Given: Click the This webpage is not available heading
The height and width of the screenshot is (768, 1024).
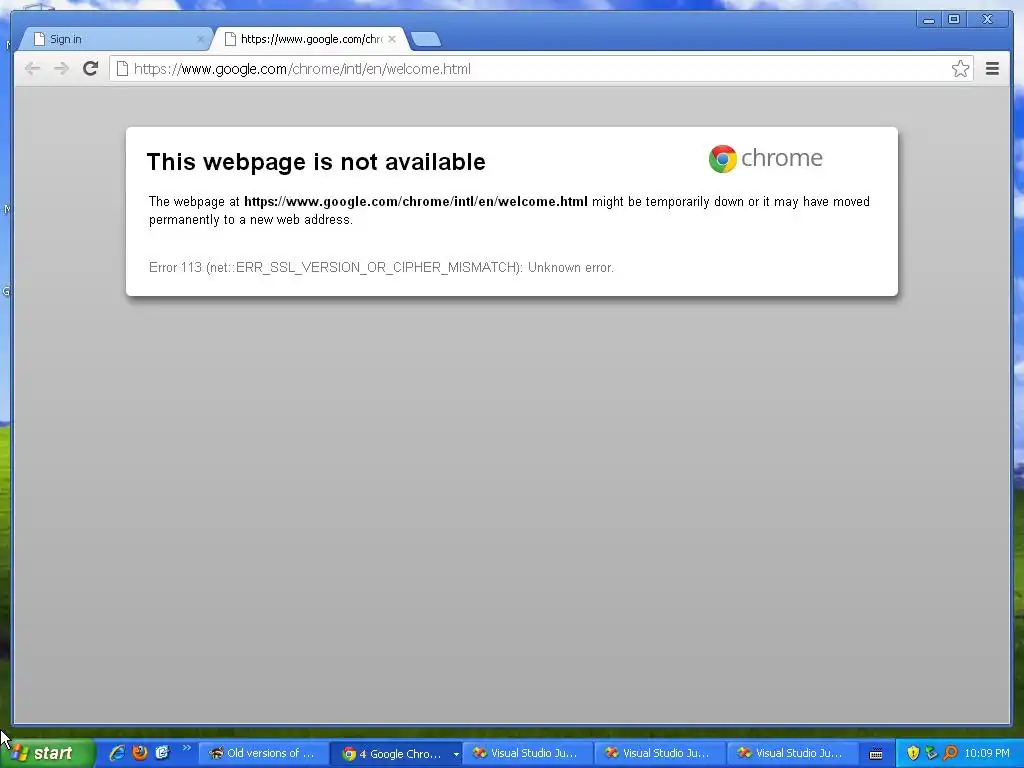Looking at the screenshot, I should [316, 162].
